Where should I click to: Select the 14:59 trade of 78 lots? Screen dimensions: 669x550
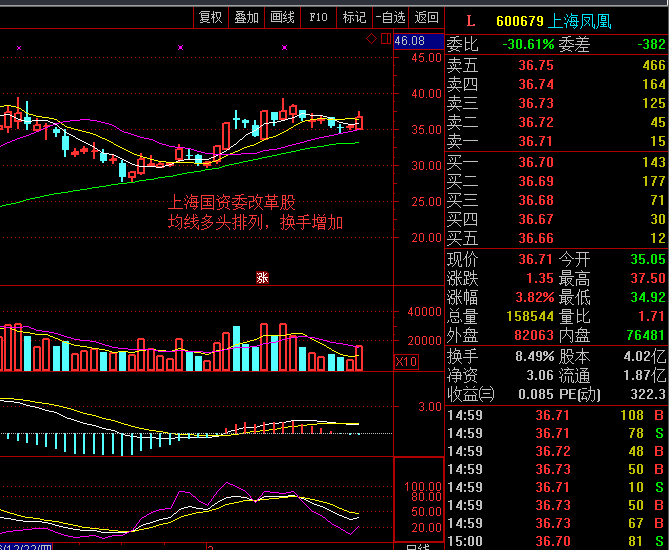pos(556,434)
